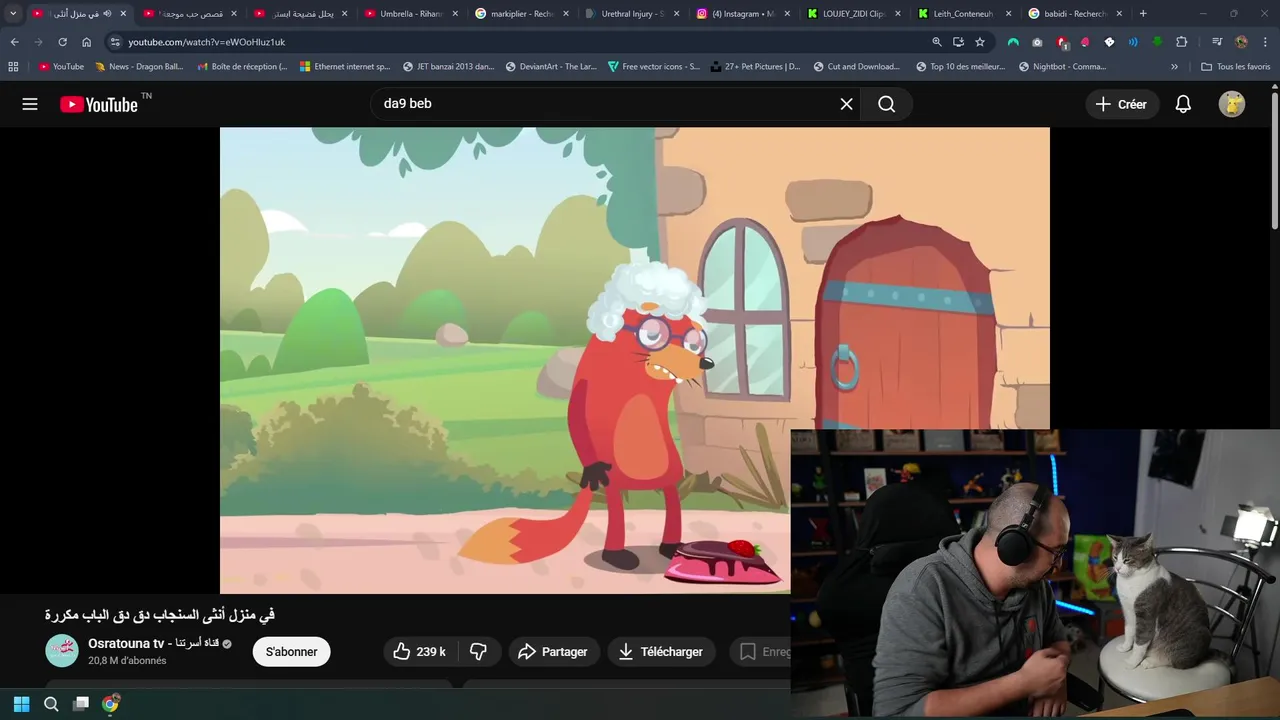Click the Créer button
The width and height of the screenshot is (1280, 720).
pos(1122,104)
